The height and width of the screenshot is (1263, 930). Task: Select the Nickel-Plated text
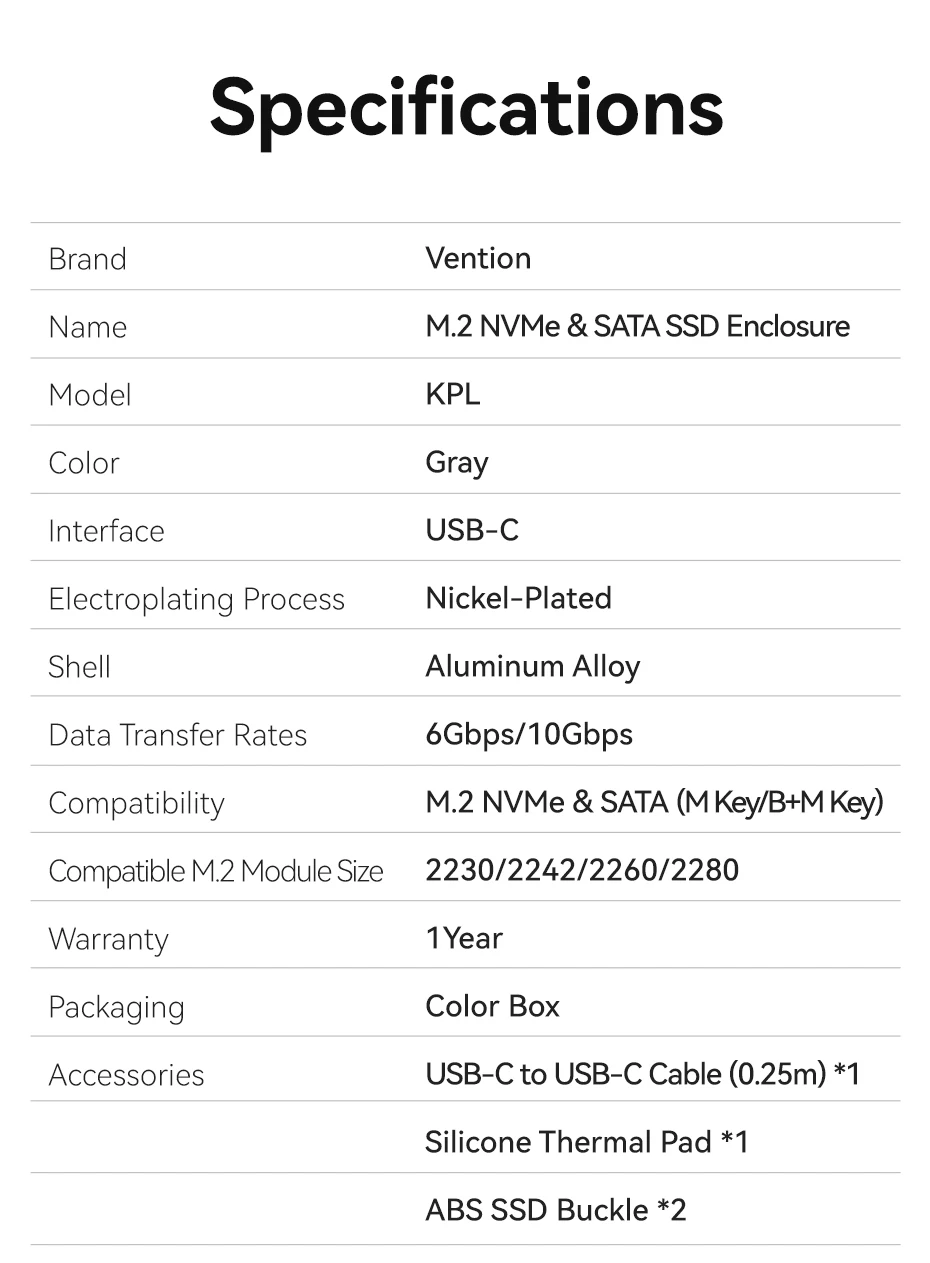pyautogui.click(x=518, y=598)
